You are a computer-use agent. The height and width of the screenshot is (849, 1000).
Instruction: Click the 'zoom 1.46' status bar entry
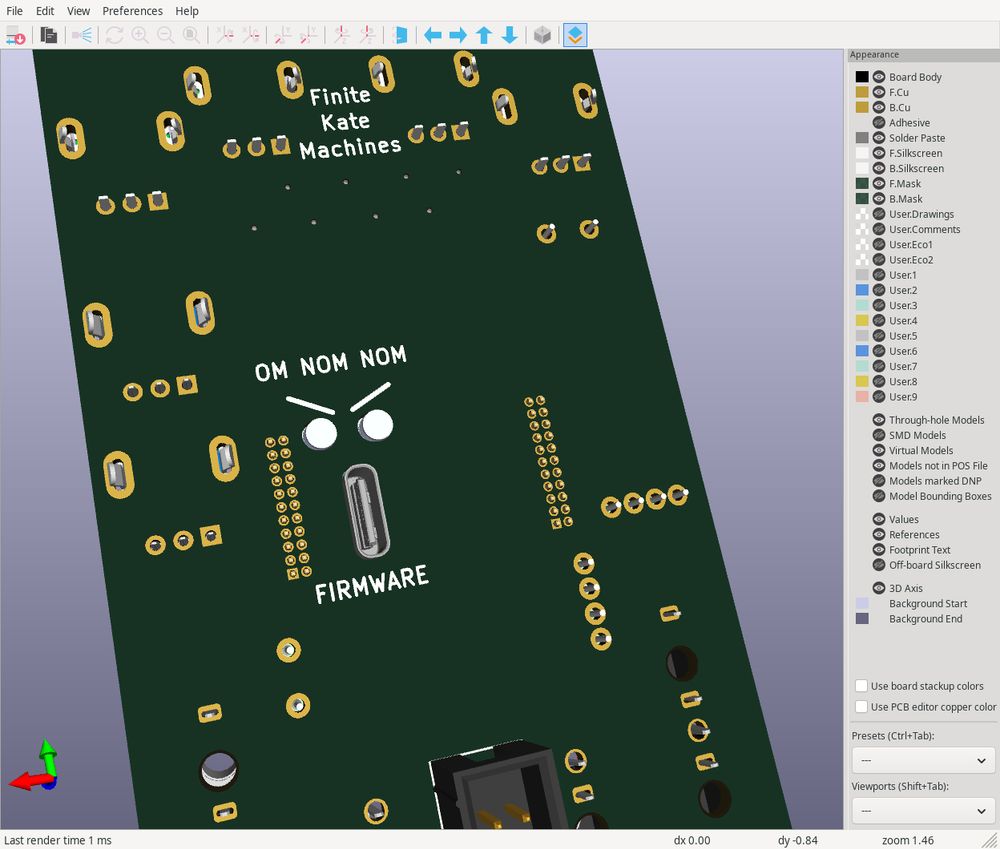pyautogui.click(x=908, y=840)
